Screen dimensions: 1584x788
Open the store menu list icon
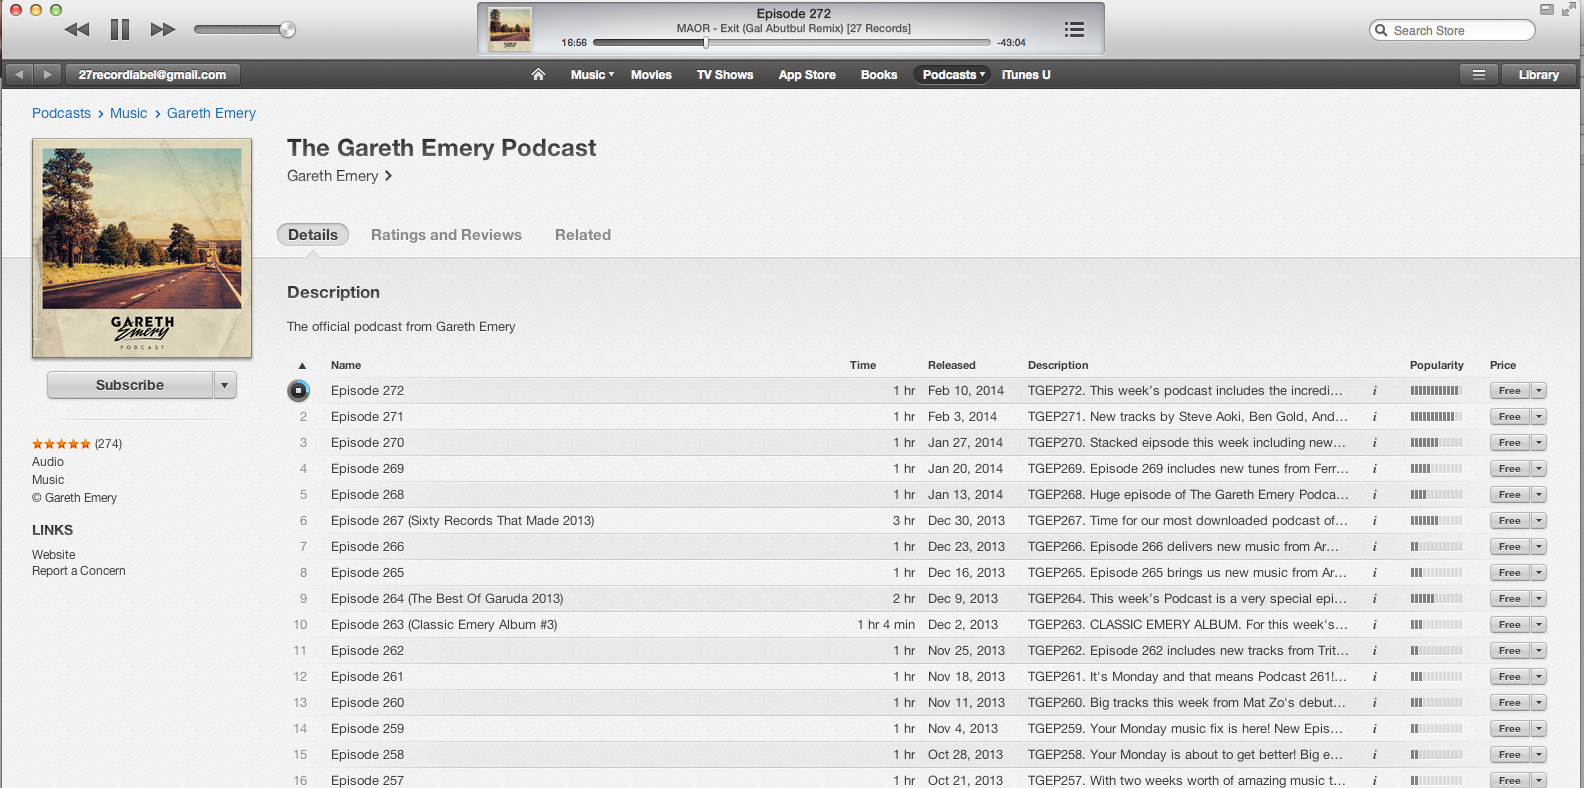(x=1478, y=75)
